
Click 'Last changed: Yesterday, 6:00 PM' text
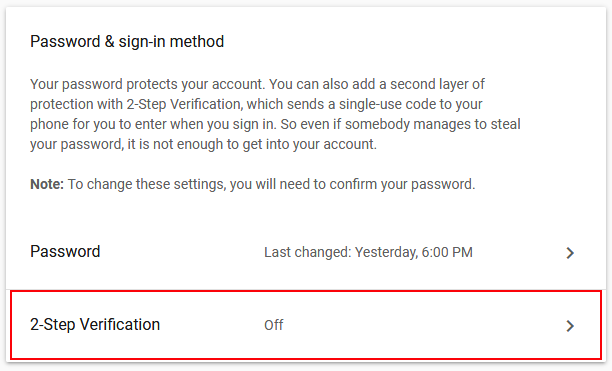click(x=368, y=252)
